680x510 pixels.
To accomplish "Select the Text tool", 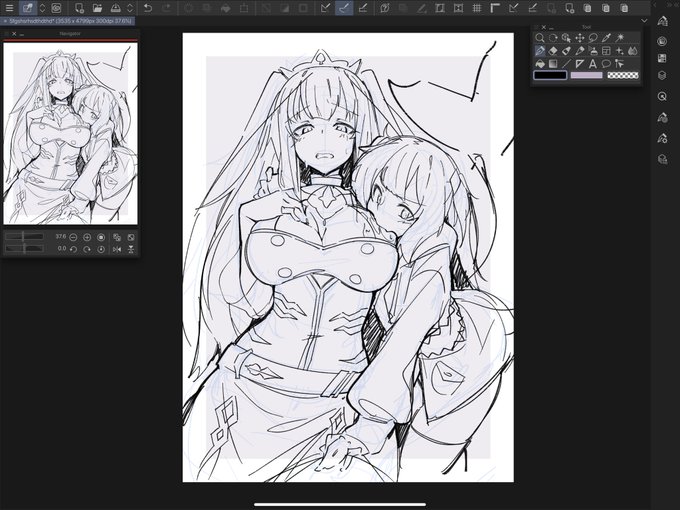I will (593, 64).
